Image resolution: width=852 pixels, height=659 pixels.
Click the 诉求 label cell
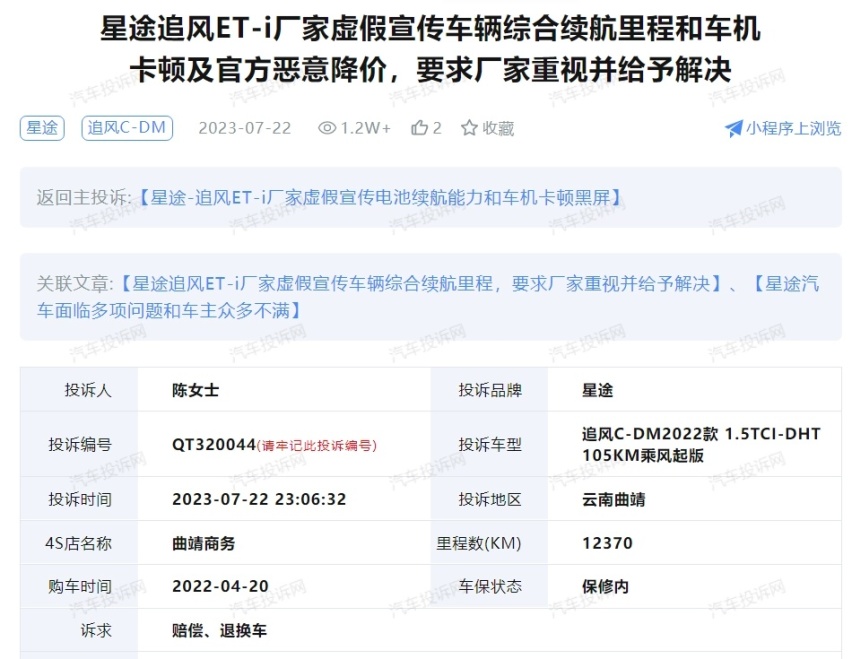click(x=79, y=630)
